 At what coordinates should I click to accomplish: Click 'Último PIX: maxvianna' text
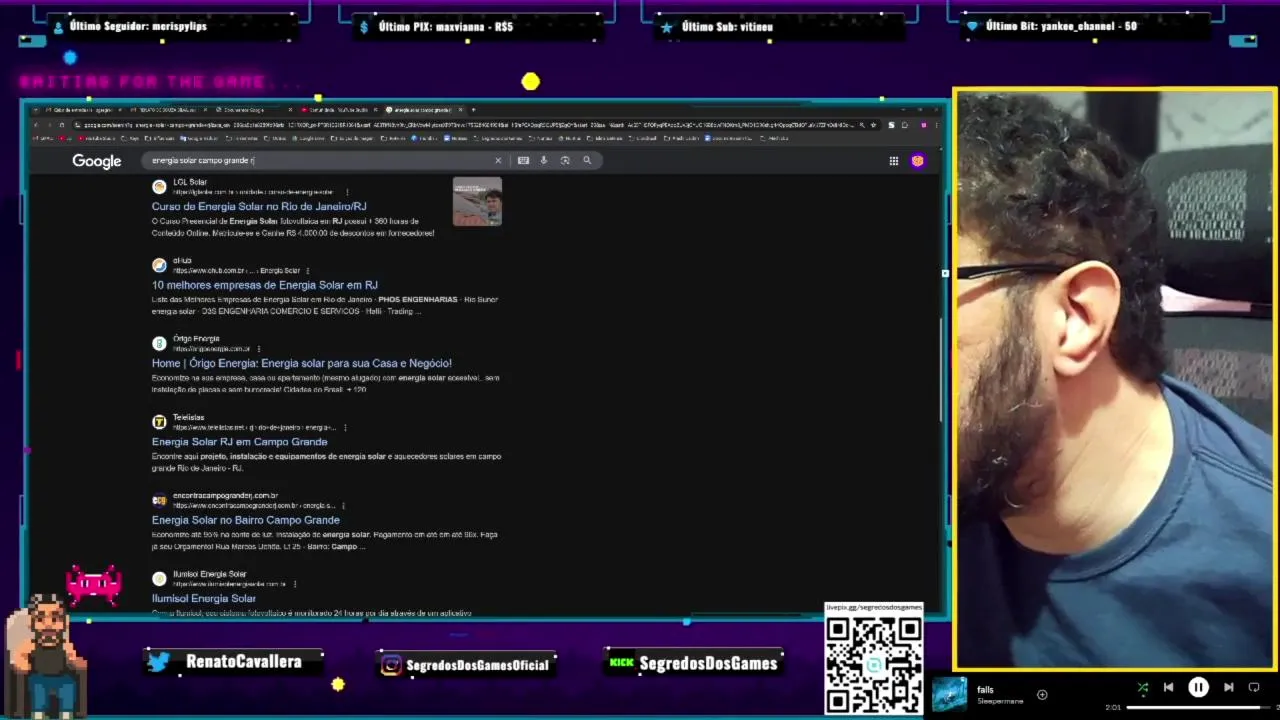click(446, 27)
